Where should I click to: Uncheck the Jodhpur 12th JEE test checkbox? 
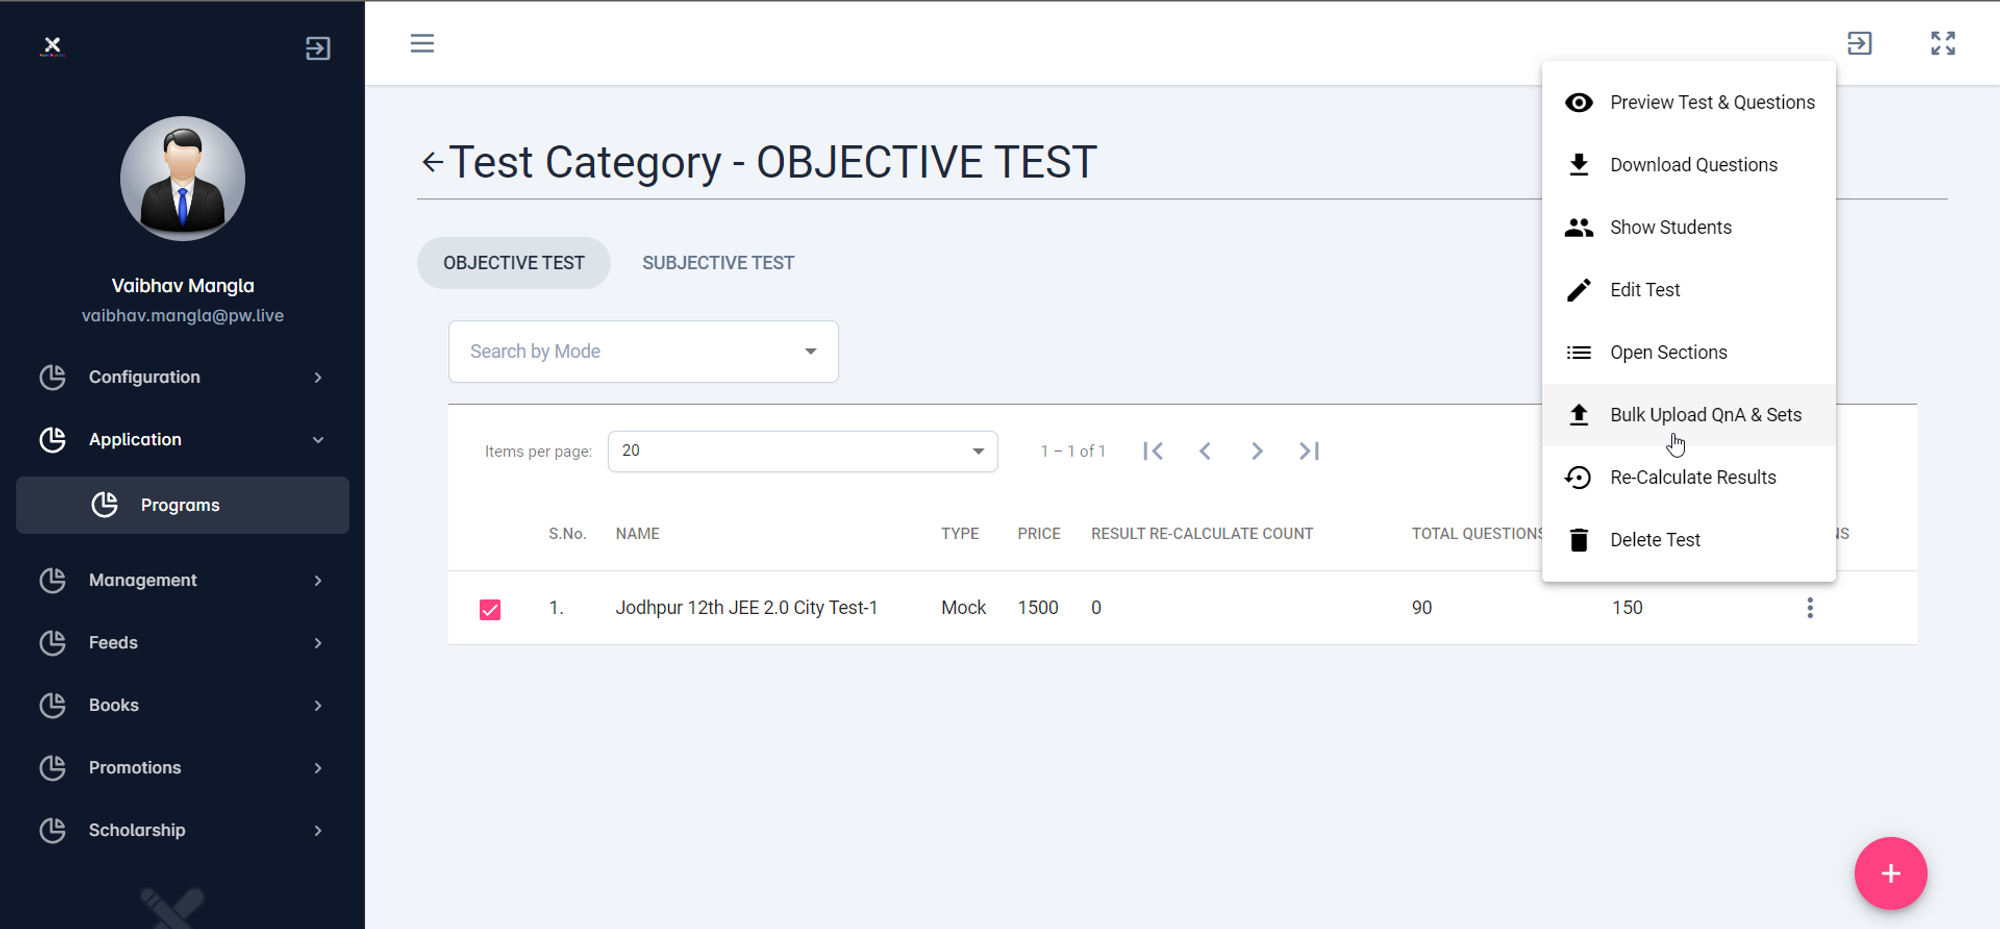(490, 609)
